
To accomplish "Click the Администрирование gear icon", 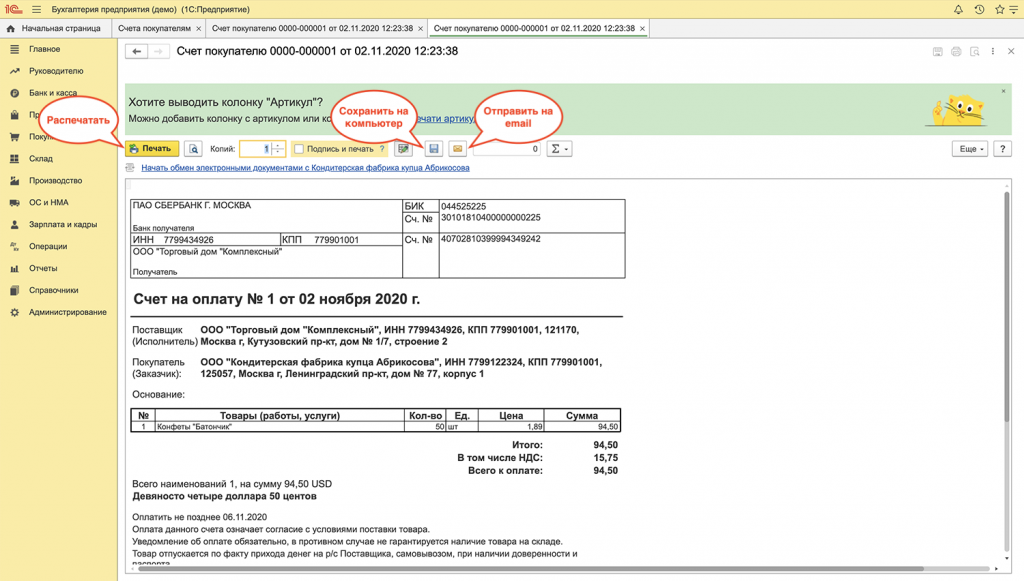I will click(x=14, y=312).
